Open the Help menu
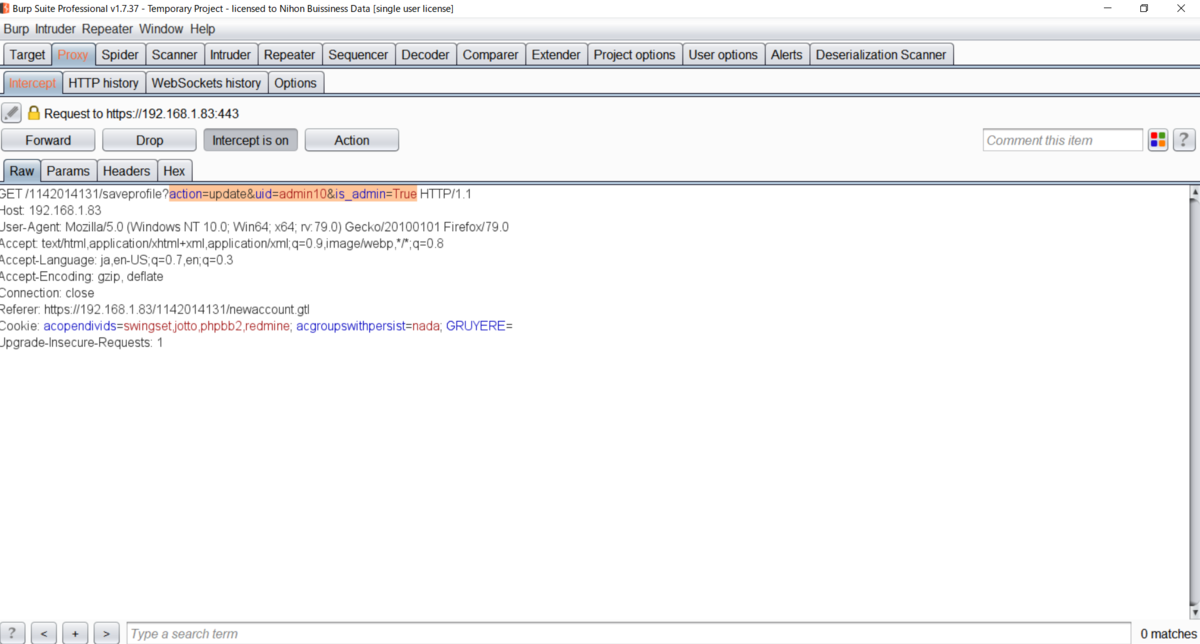Viewport: 1200px width, 644px height. [202, 29]
